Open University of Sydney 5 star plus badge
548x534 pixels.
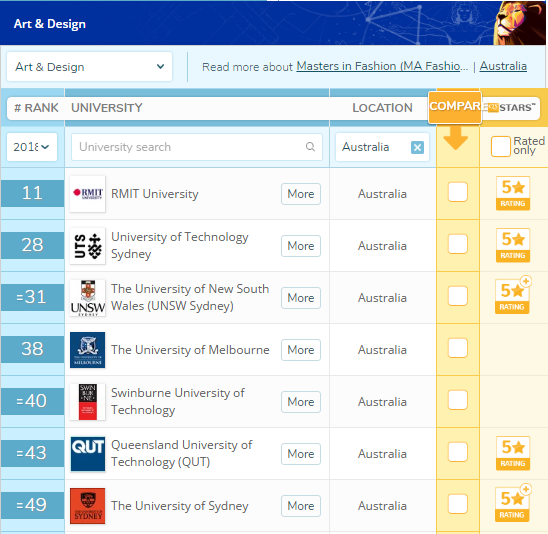513,503
